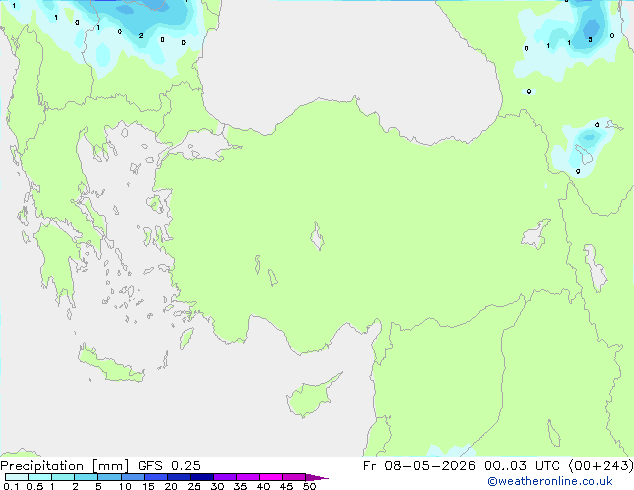Select the '00..03 UTC' time range text

(x=522, y=466)
